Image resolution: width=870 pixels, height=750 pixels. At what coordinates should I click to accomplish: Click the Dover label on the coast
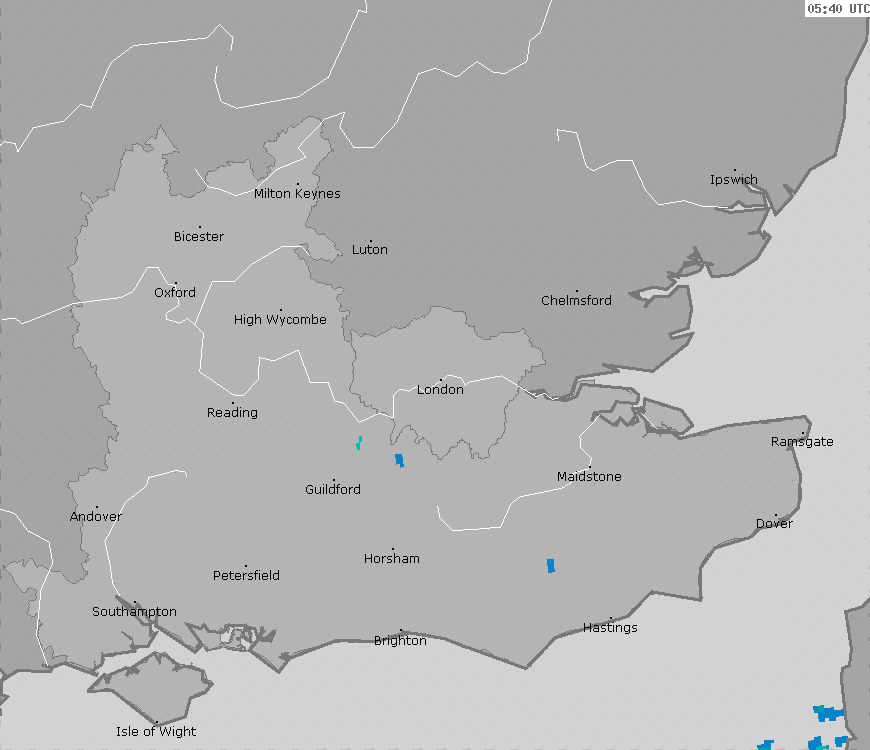tap(774, 524)
